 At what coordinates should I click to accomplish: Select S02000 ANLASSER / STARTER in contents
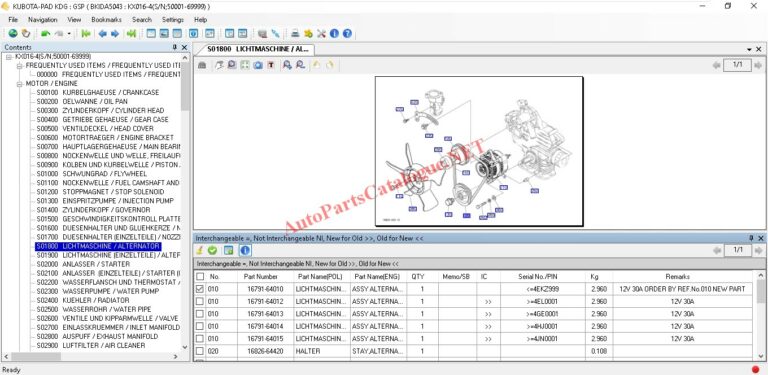[x=83, y=264]
